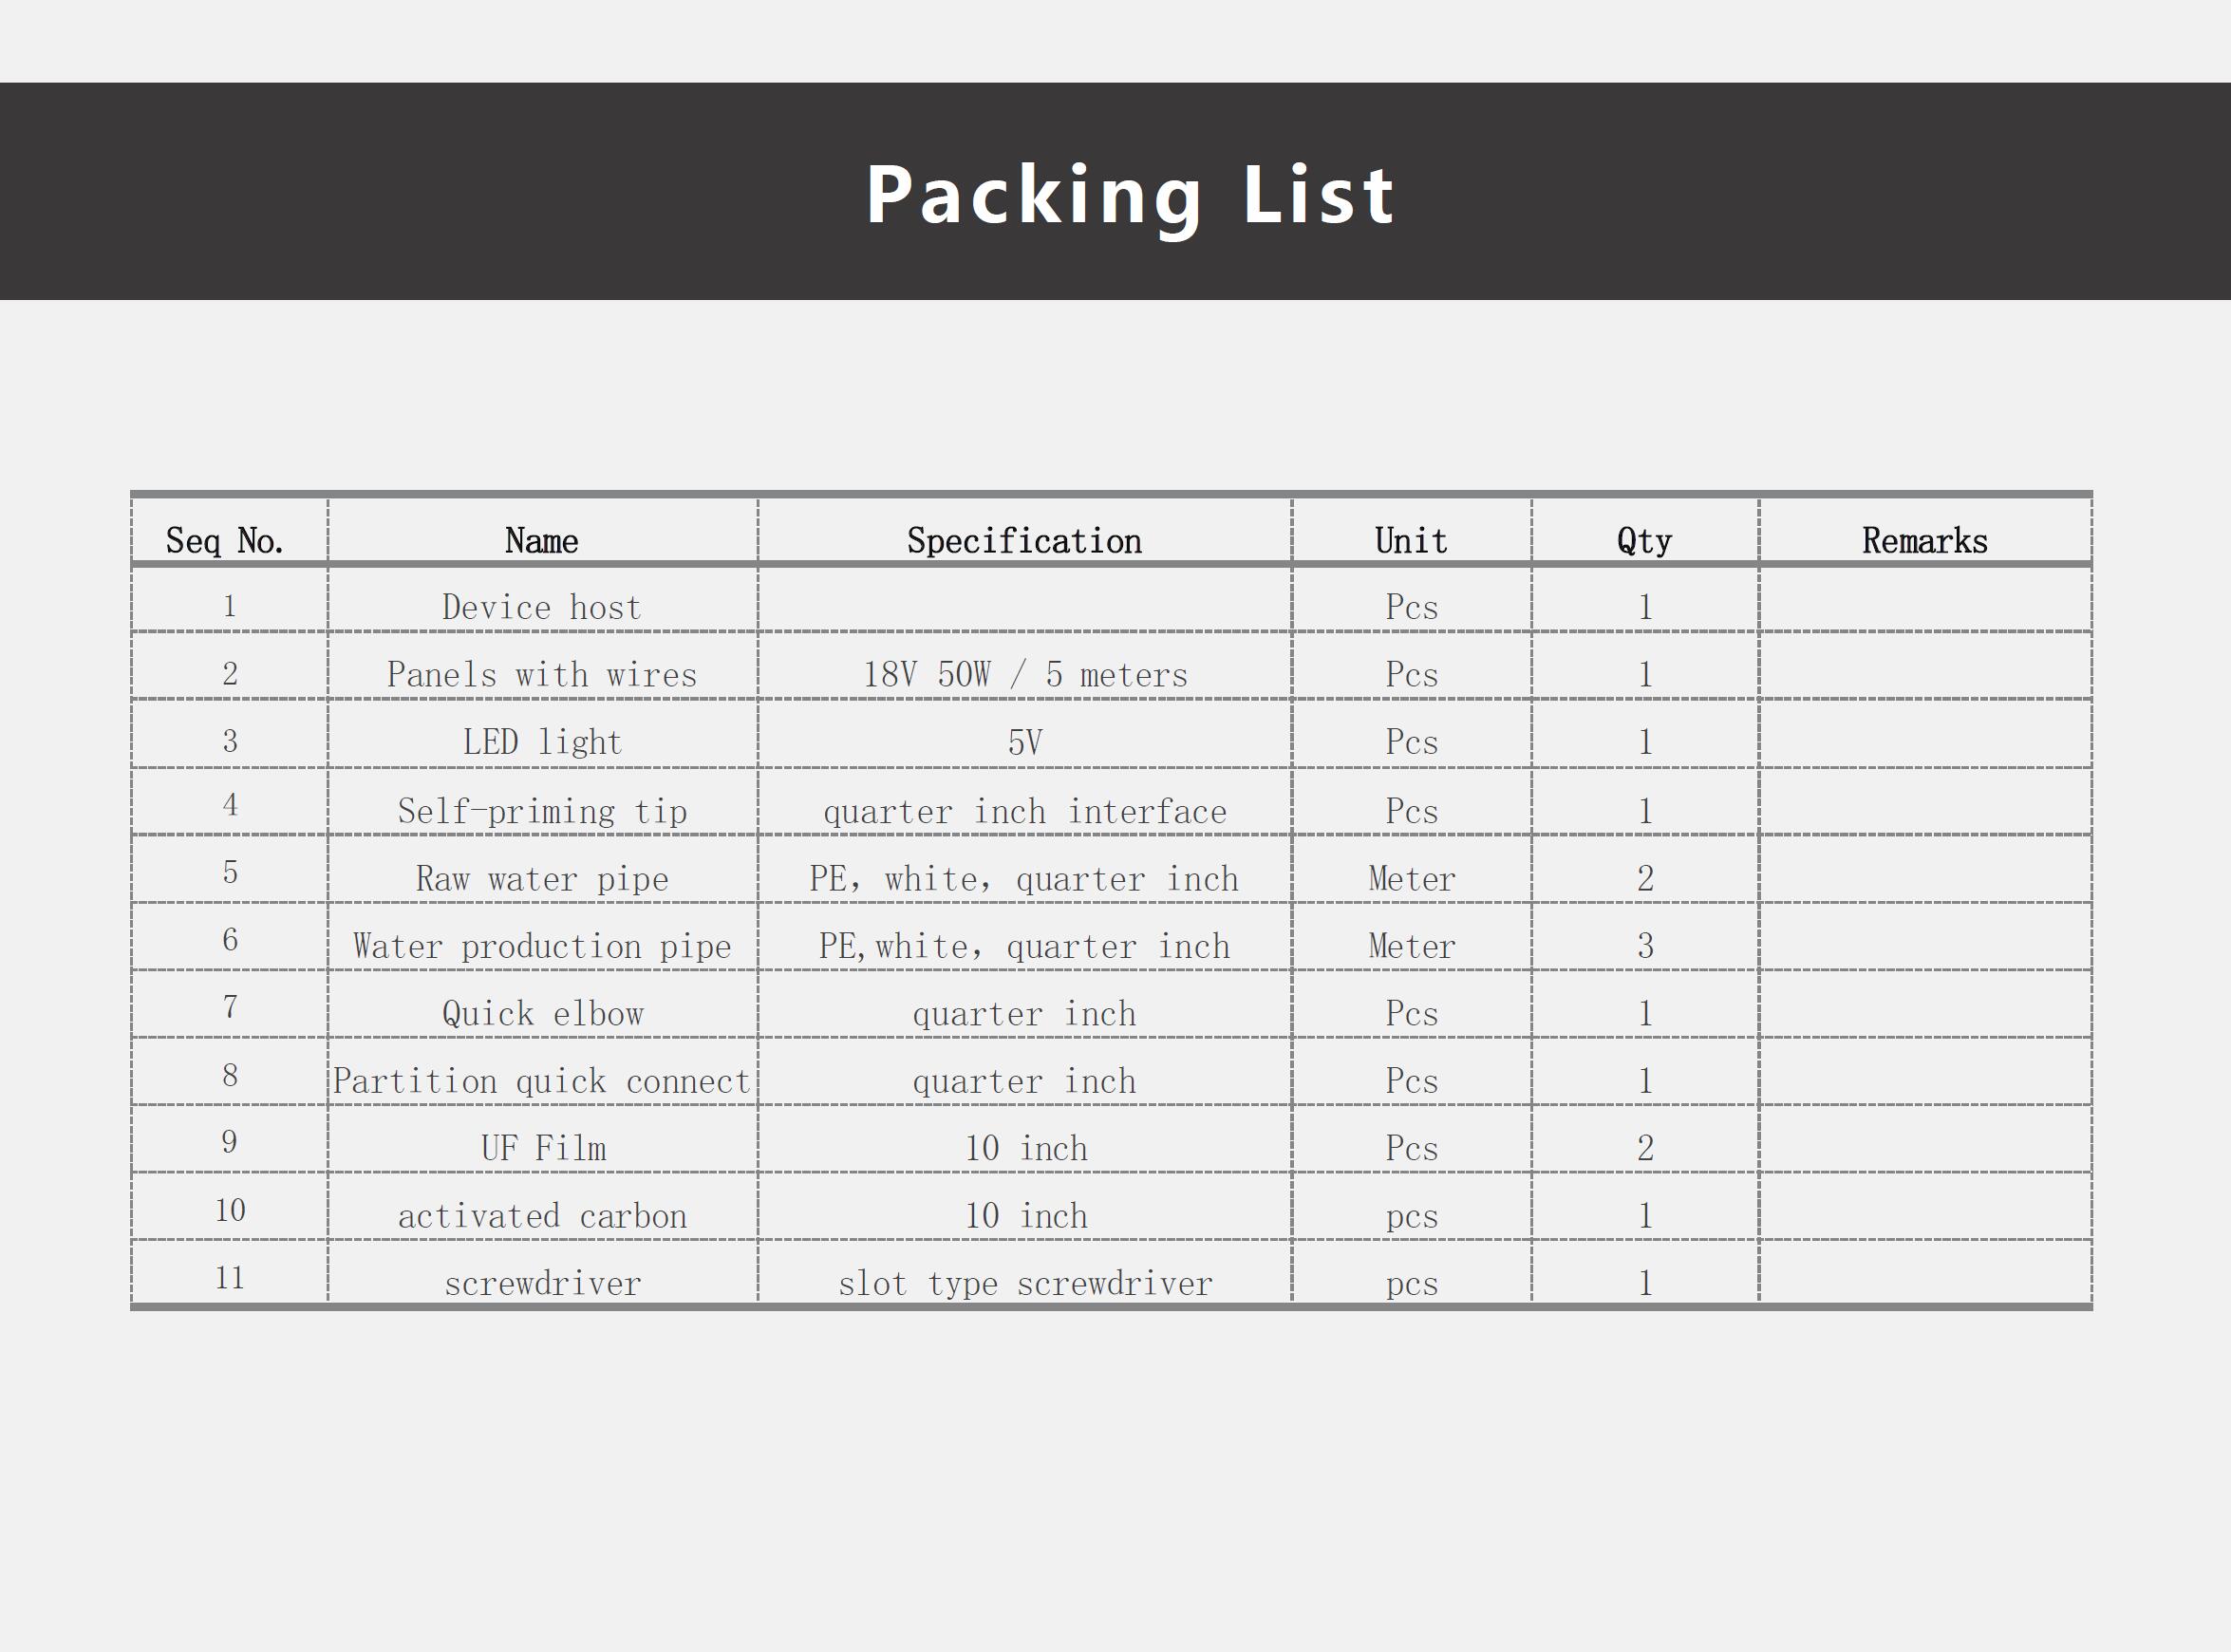Select the Water production pipe cell
The image size is (2231, 1652).
pos(542,946)
